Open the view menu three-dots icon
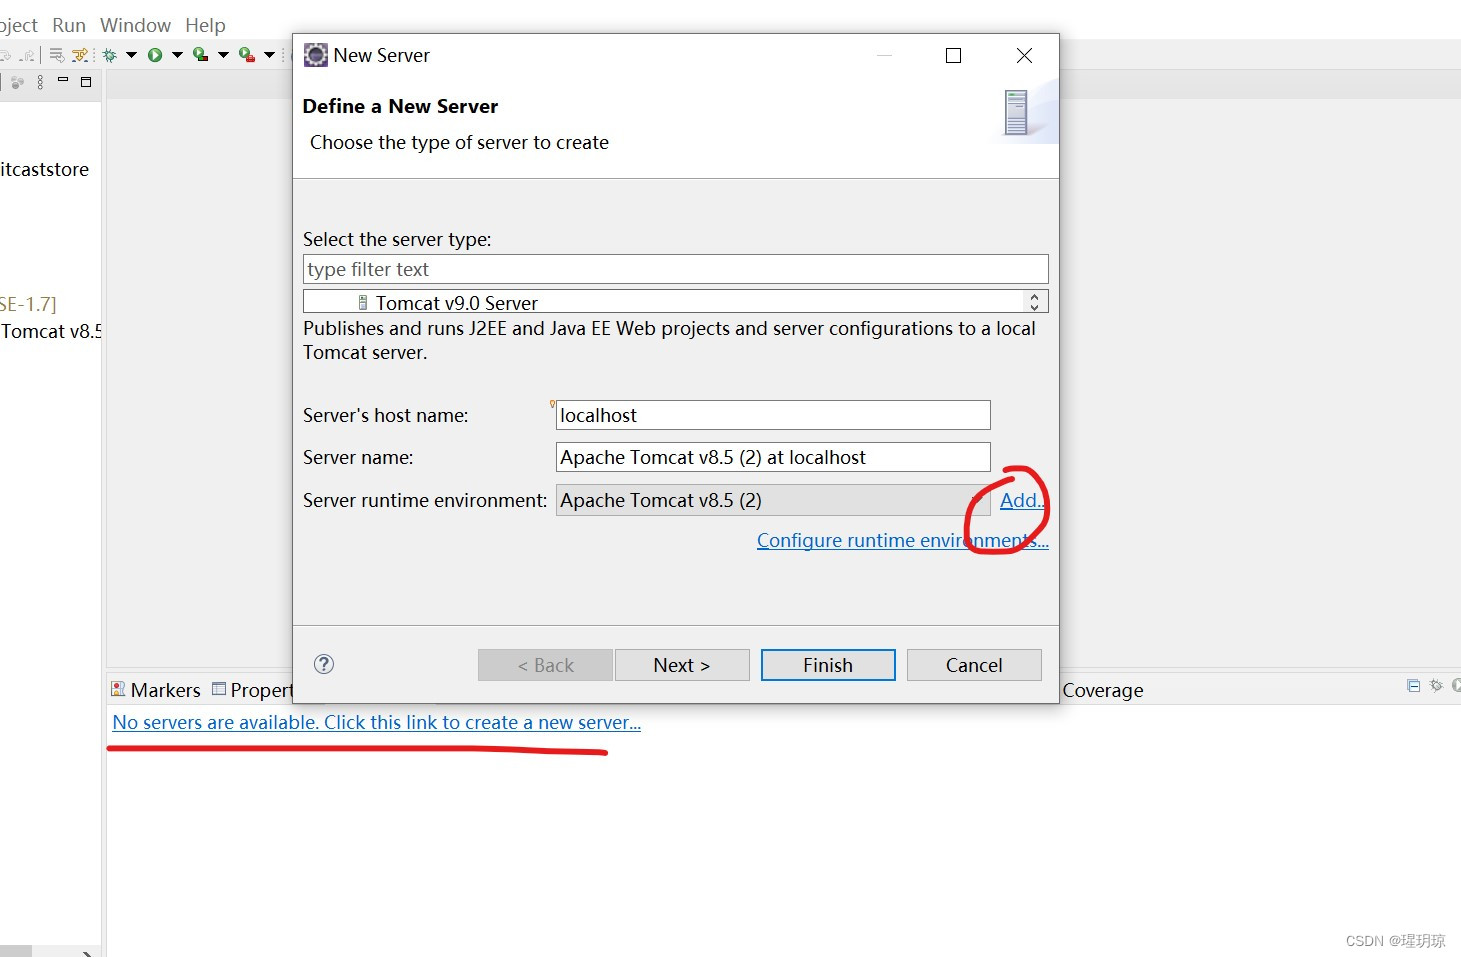This screenshot has width=1461, height=957. (40, 82)
